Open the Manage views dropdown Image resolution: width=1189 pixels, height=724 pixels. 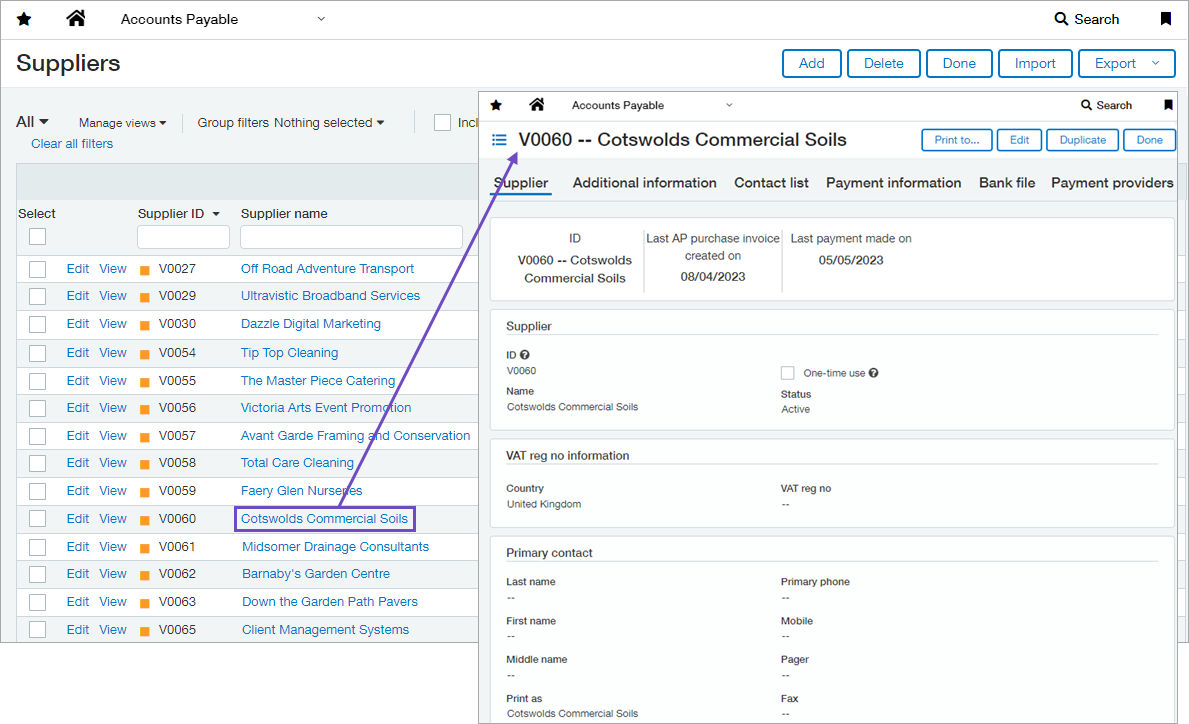pyautogui.click(x=122, y=123)
